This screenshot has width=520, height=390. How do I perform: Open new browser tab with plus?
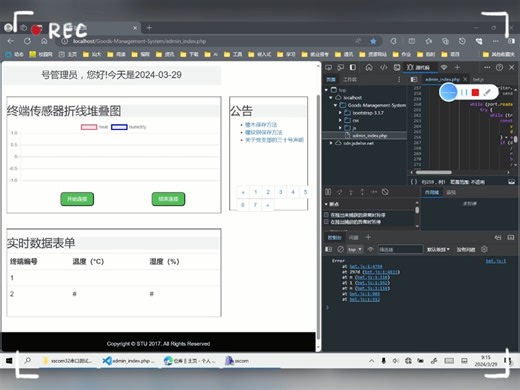tap(149, 28)
